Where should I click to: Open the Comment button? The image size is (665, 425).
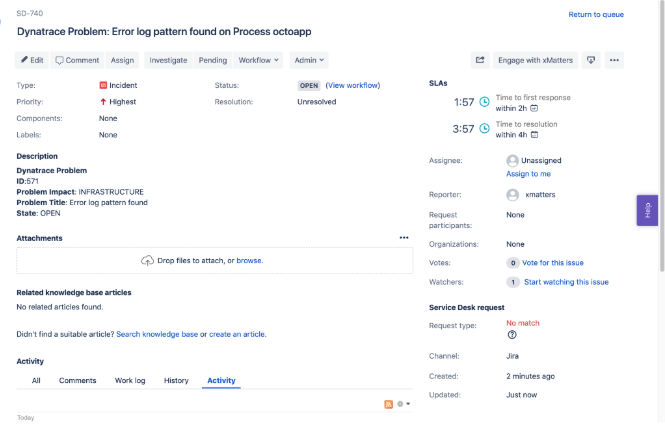pos(77,60)
